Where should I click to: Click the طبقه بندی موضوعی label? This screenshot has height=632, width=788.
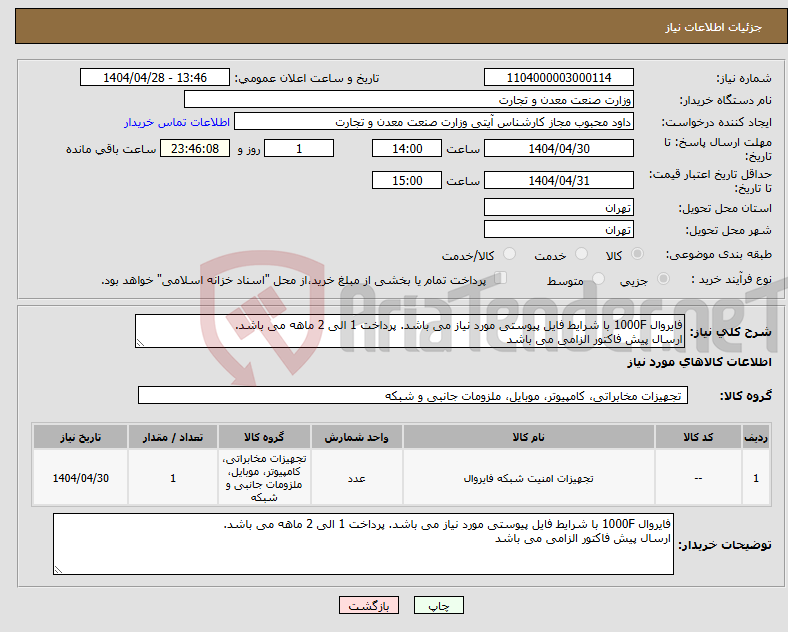click(719, 254)
